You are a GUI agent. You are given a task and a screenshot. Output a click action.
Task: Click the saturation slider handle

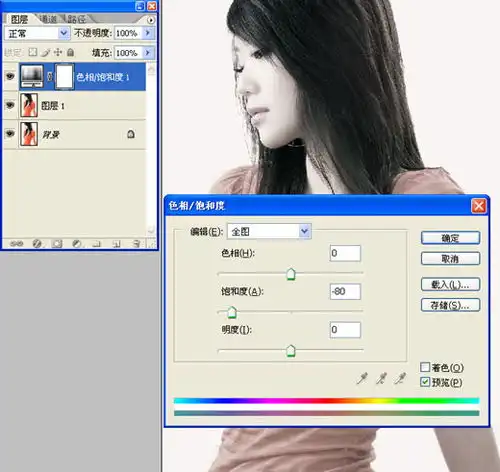(x=232, y=313)
